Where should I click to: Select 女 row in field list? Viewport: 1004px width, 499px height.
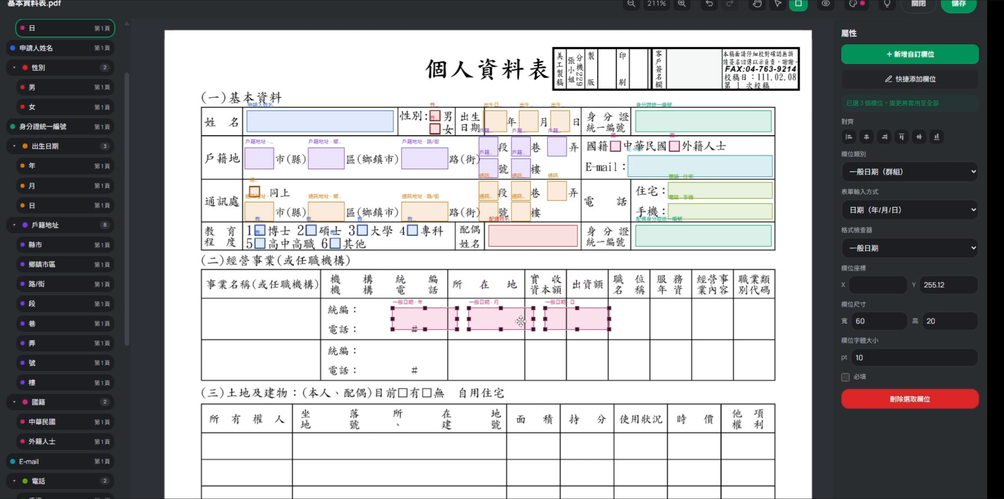click(65, 107)
